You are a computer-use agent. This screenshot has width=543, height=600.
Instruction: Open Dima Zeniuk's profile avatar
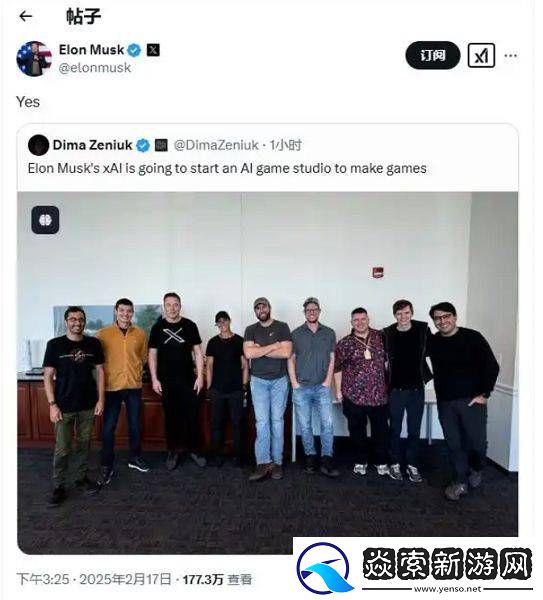click(38, 145)
